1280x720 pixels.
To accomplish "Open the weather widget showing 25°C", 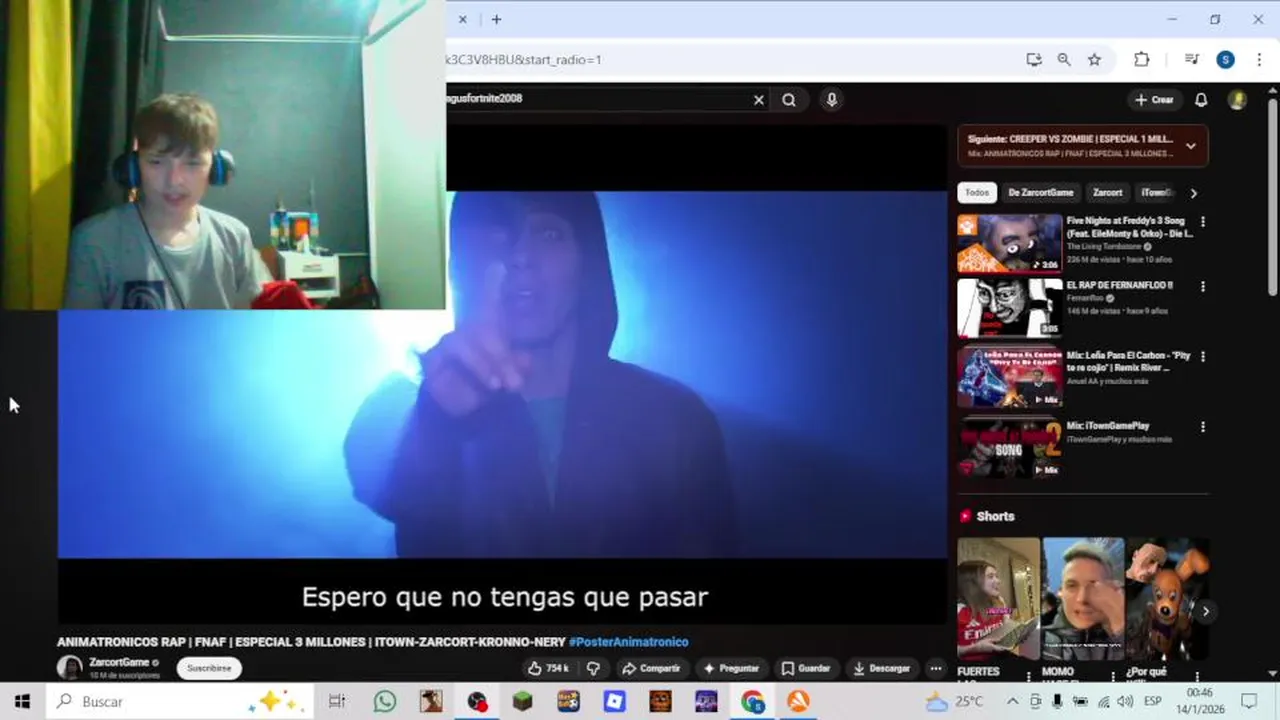I will pyautogui.click(x=955, y=701).
